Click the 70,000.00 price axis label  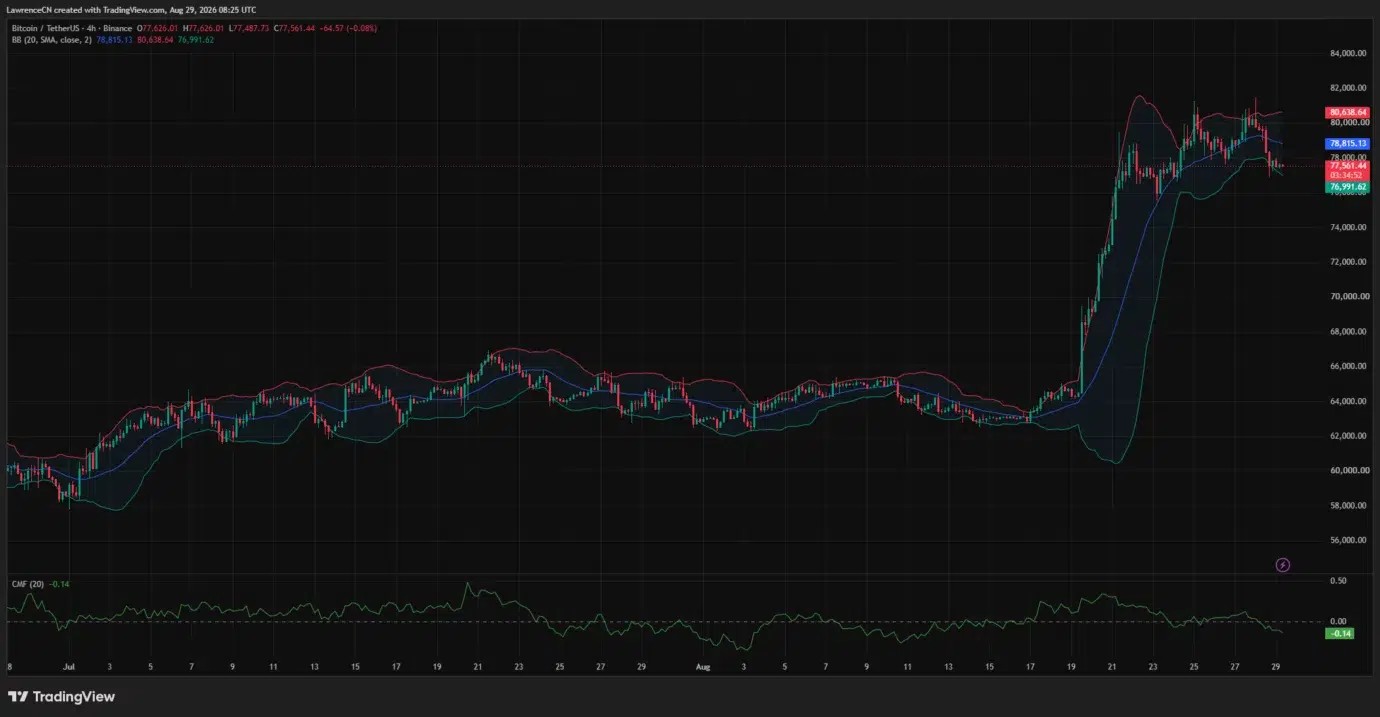(x=1348, y=297)
